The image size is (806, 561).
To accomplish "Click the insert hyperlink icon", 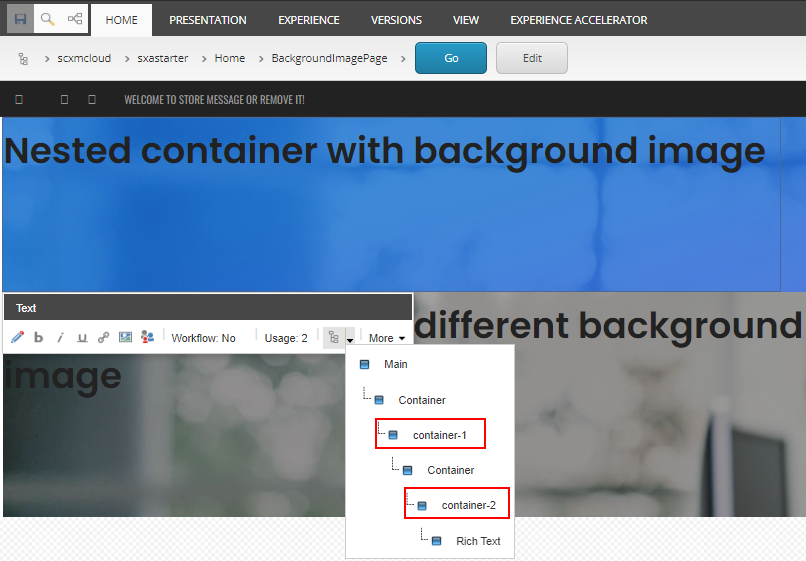I will coord(103,337).
